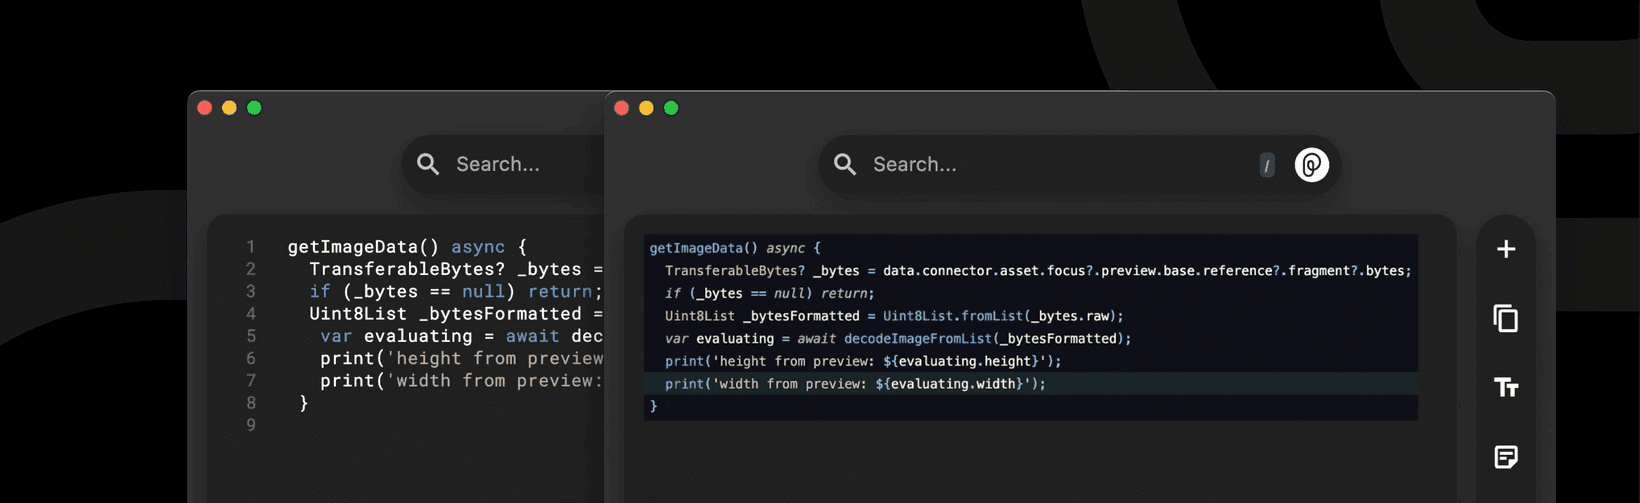Click line number 3 in back window

[251, 291]
